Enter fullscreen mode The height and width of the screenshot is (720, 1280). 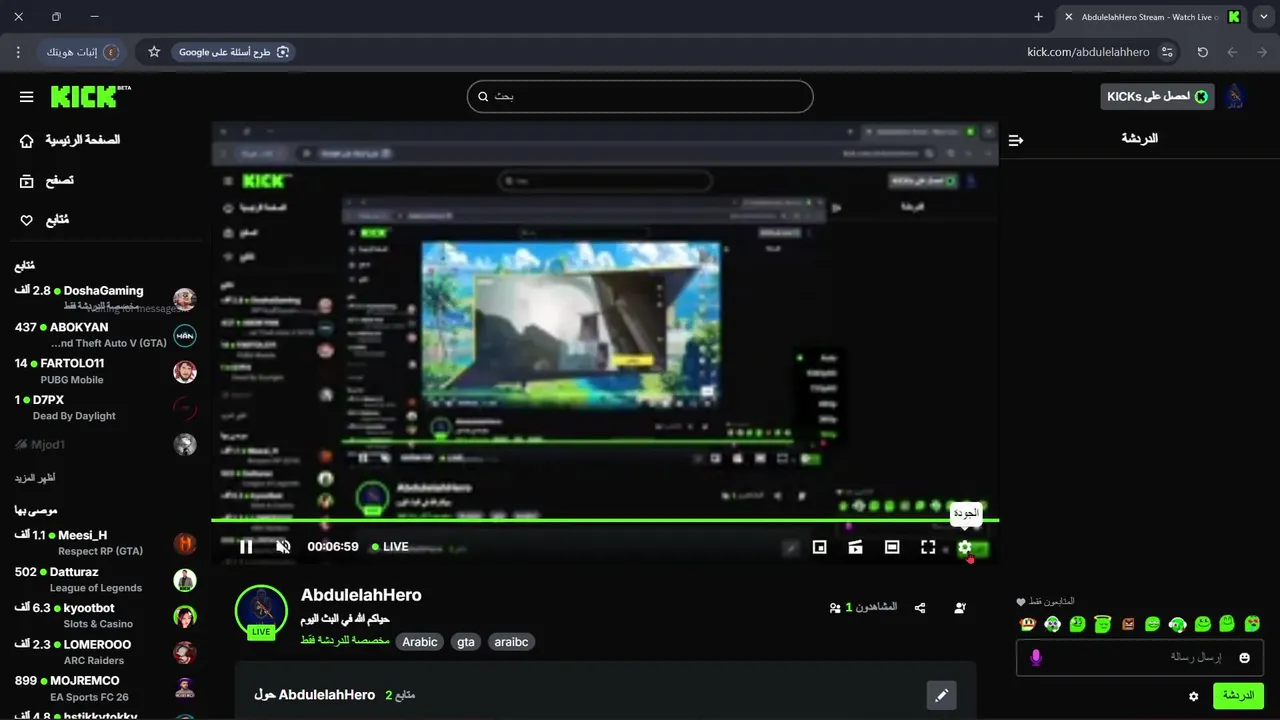(x=928, y=547)
